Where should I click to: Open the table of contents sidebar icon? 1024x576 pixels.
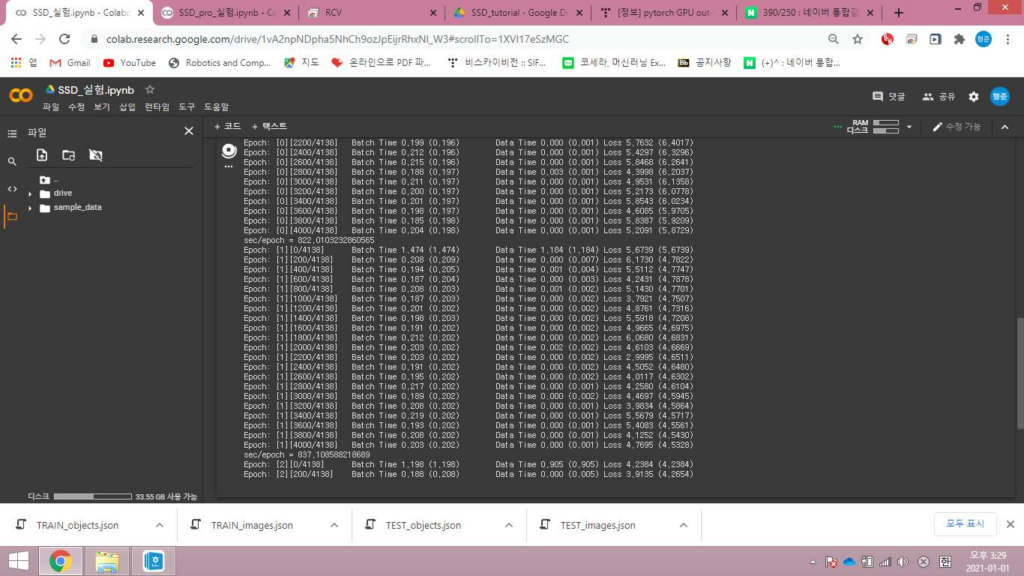pos(12,132)
